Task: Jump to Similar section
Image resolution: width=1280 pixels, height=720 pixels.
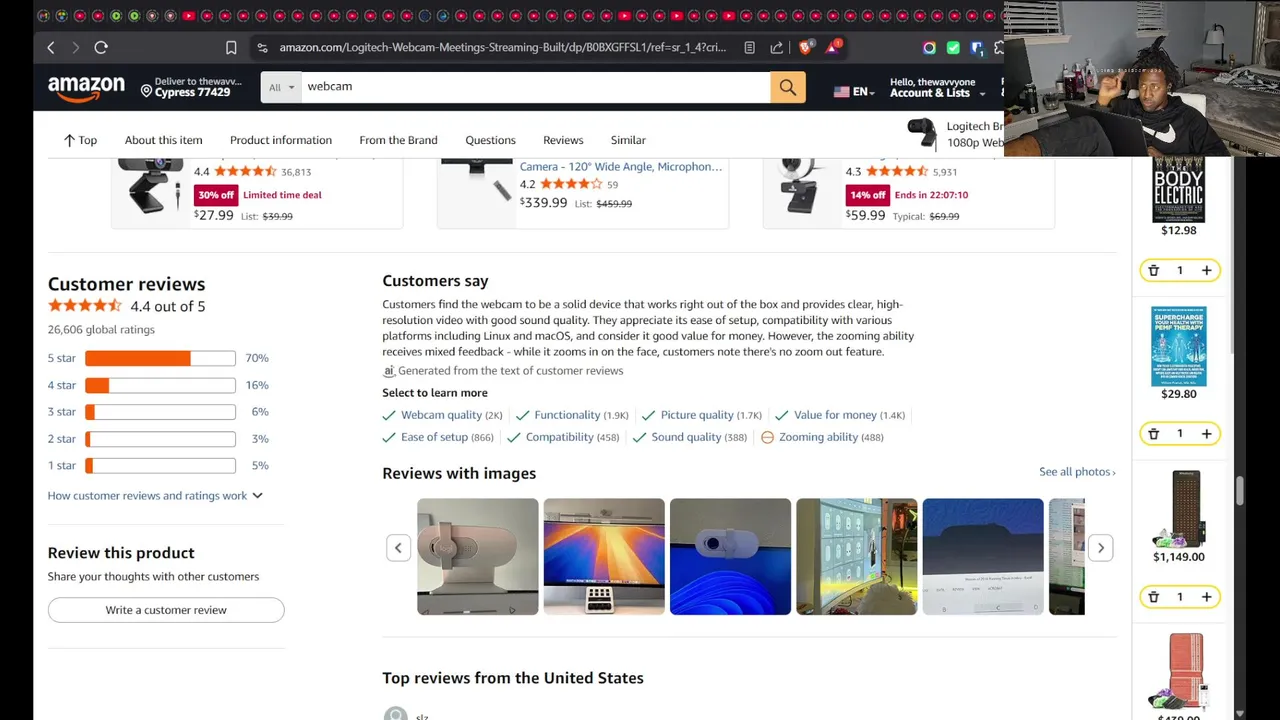Action: pos(628,140)
